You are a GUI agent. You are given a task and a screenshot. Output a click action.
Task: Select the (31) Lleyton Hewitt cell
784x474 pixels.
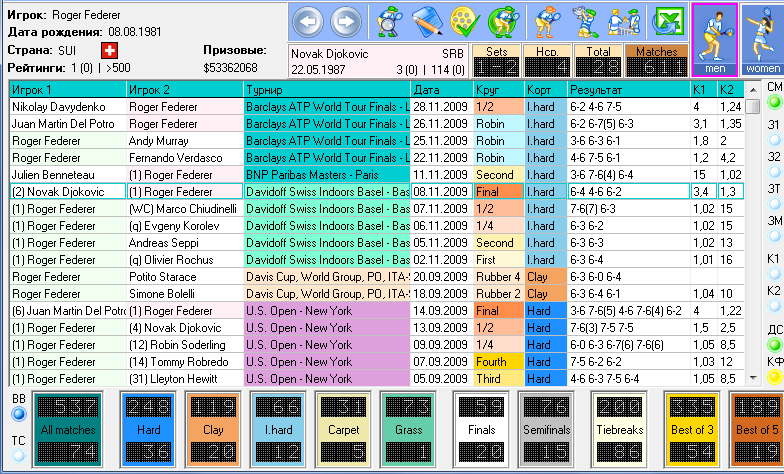point(185,379)
